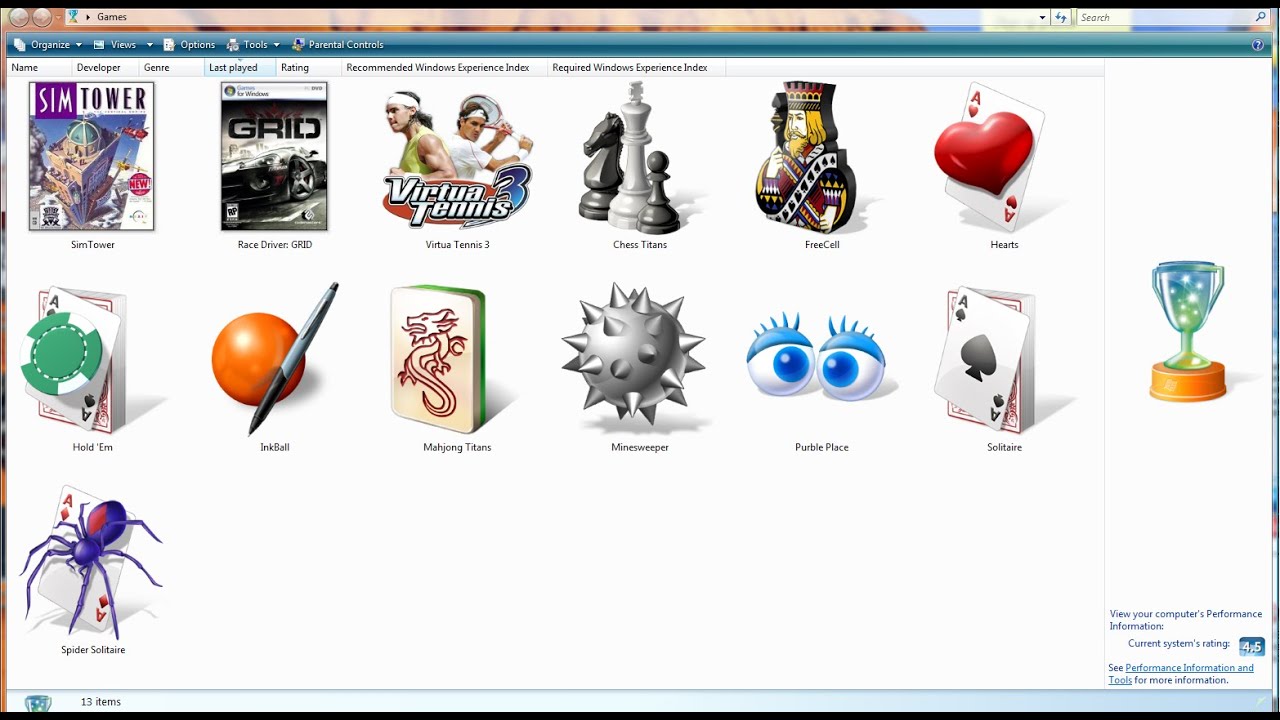1280x720 pixels.
Task: Click the Purble Place label text
Action: (x=822, y=448)
